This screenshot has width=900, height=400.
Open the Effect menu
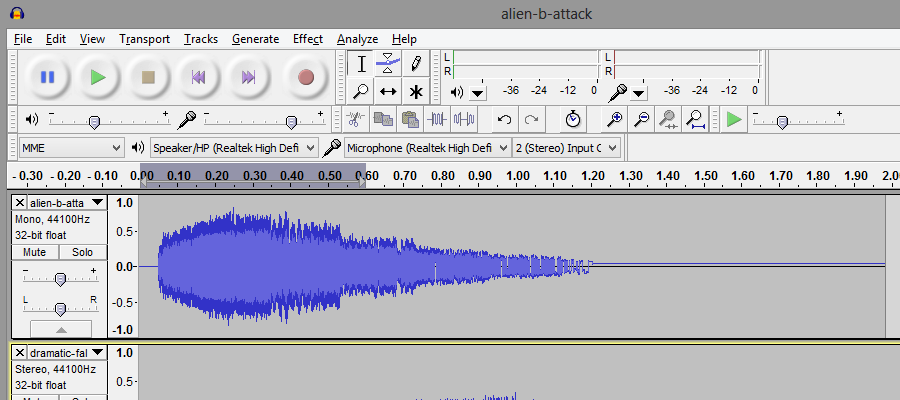click(x=307, y=39)
